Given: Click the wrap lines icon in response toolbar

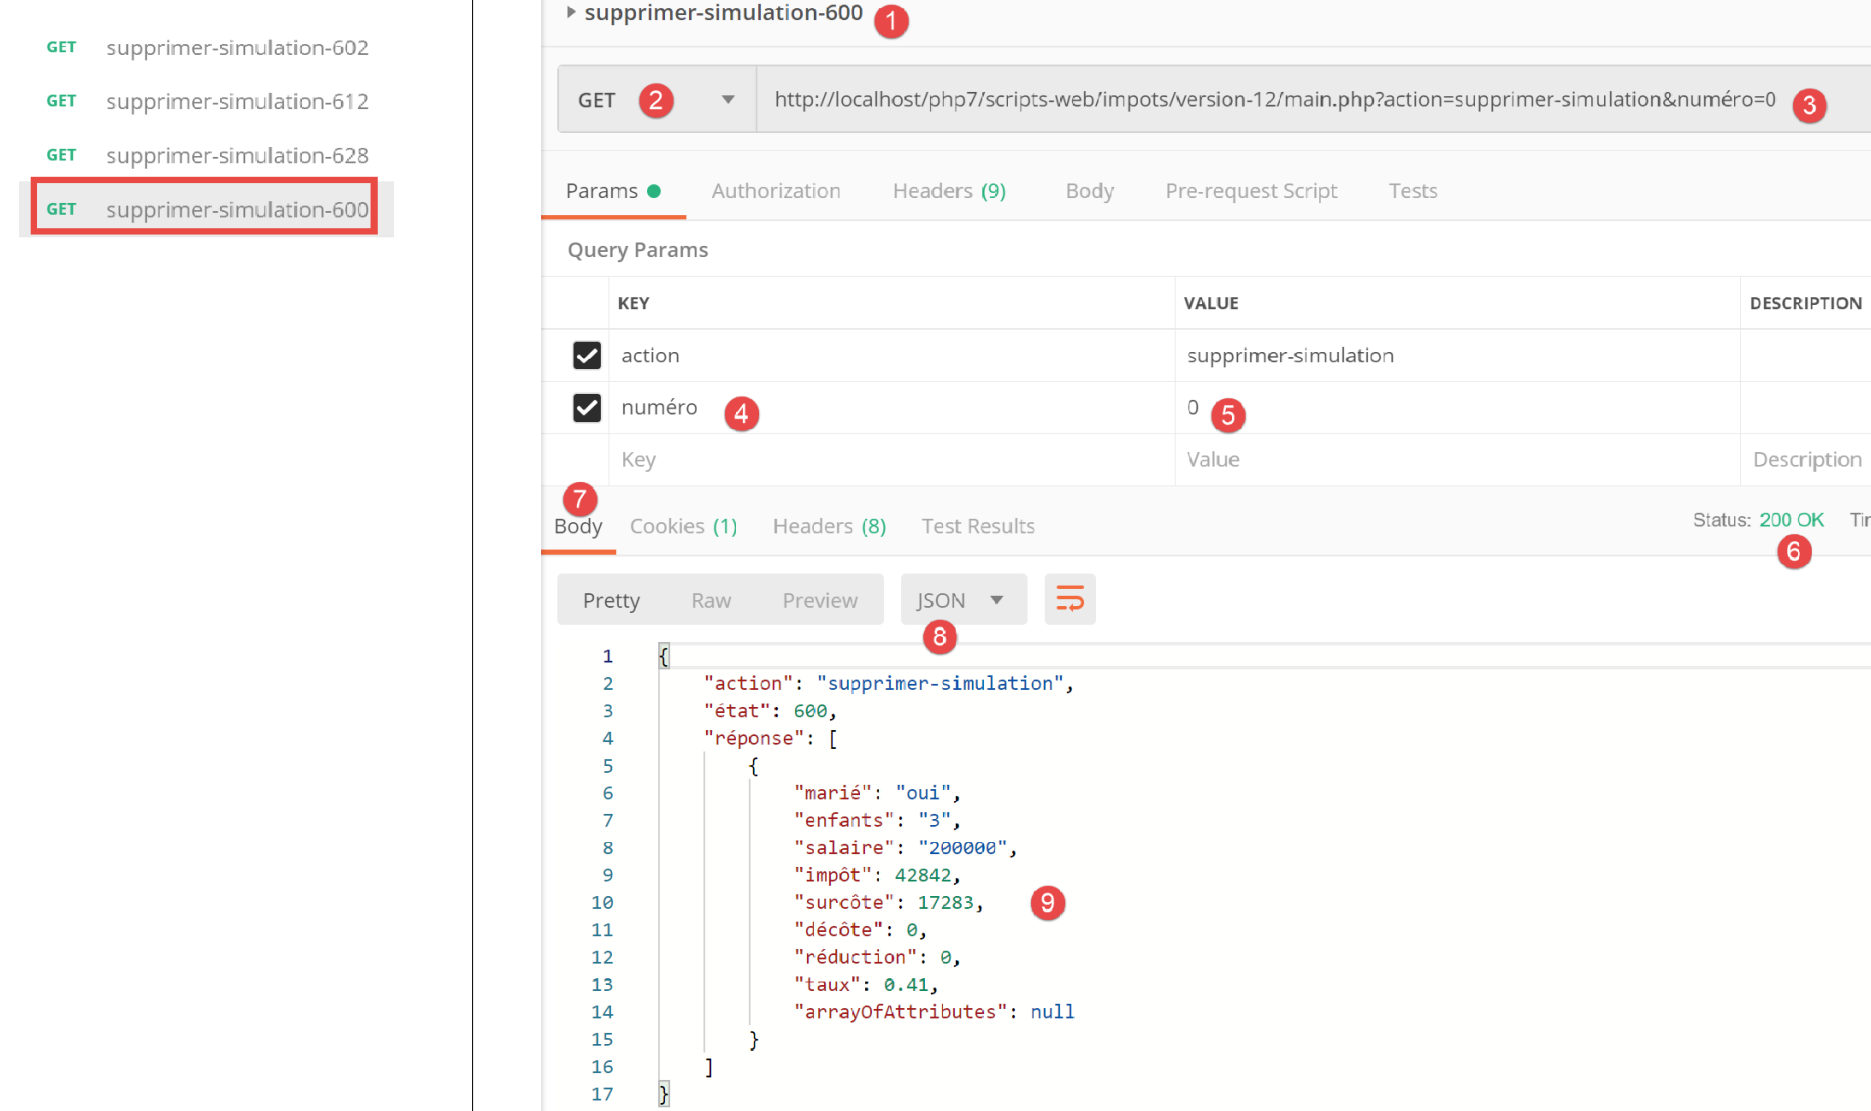Looking at the screenshot, I should (1069, 600).
